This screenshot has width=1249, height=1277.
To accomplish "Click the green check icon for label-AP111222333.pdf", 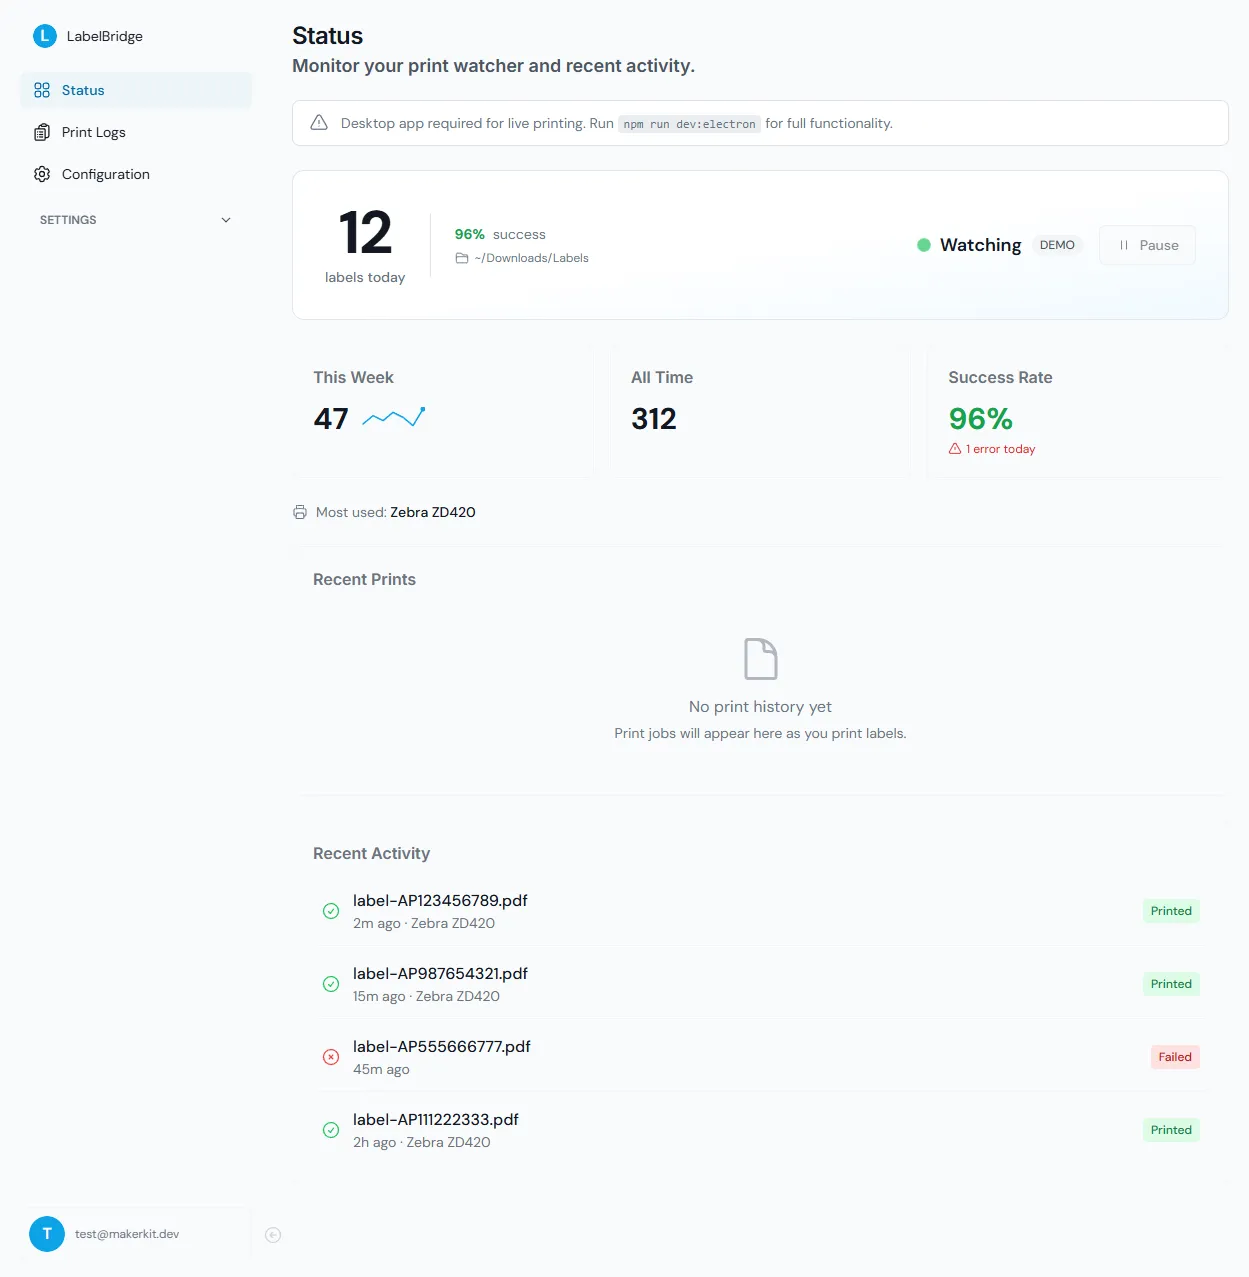I will (x=331, y=1130).
